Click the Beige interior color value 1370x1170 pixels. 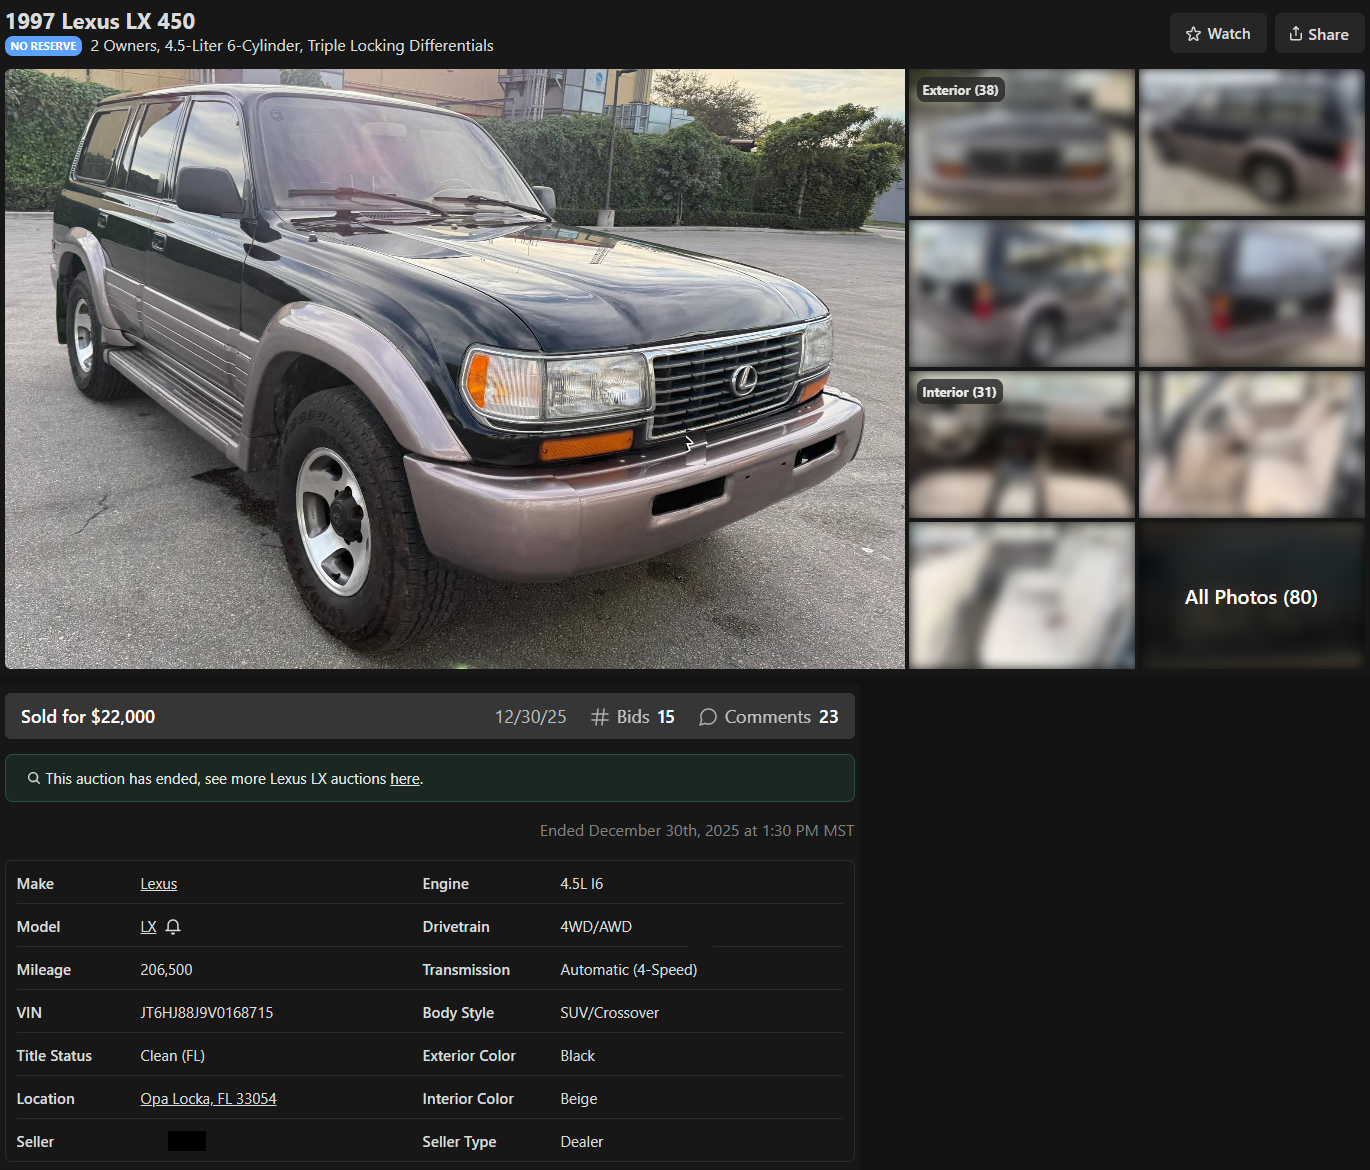(579, 1099)
